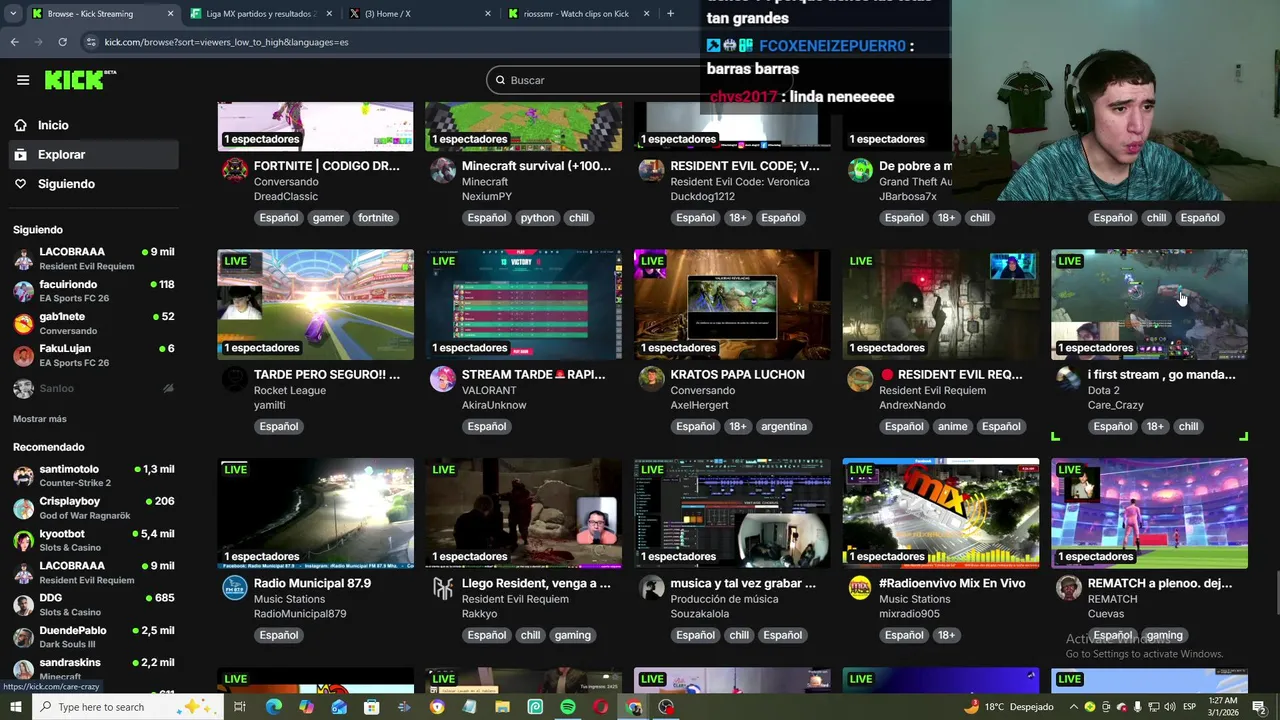This screenshot has width=1280, height=720.
Task: Open DuendePablo recommended channel
Action: point(93,637)
